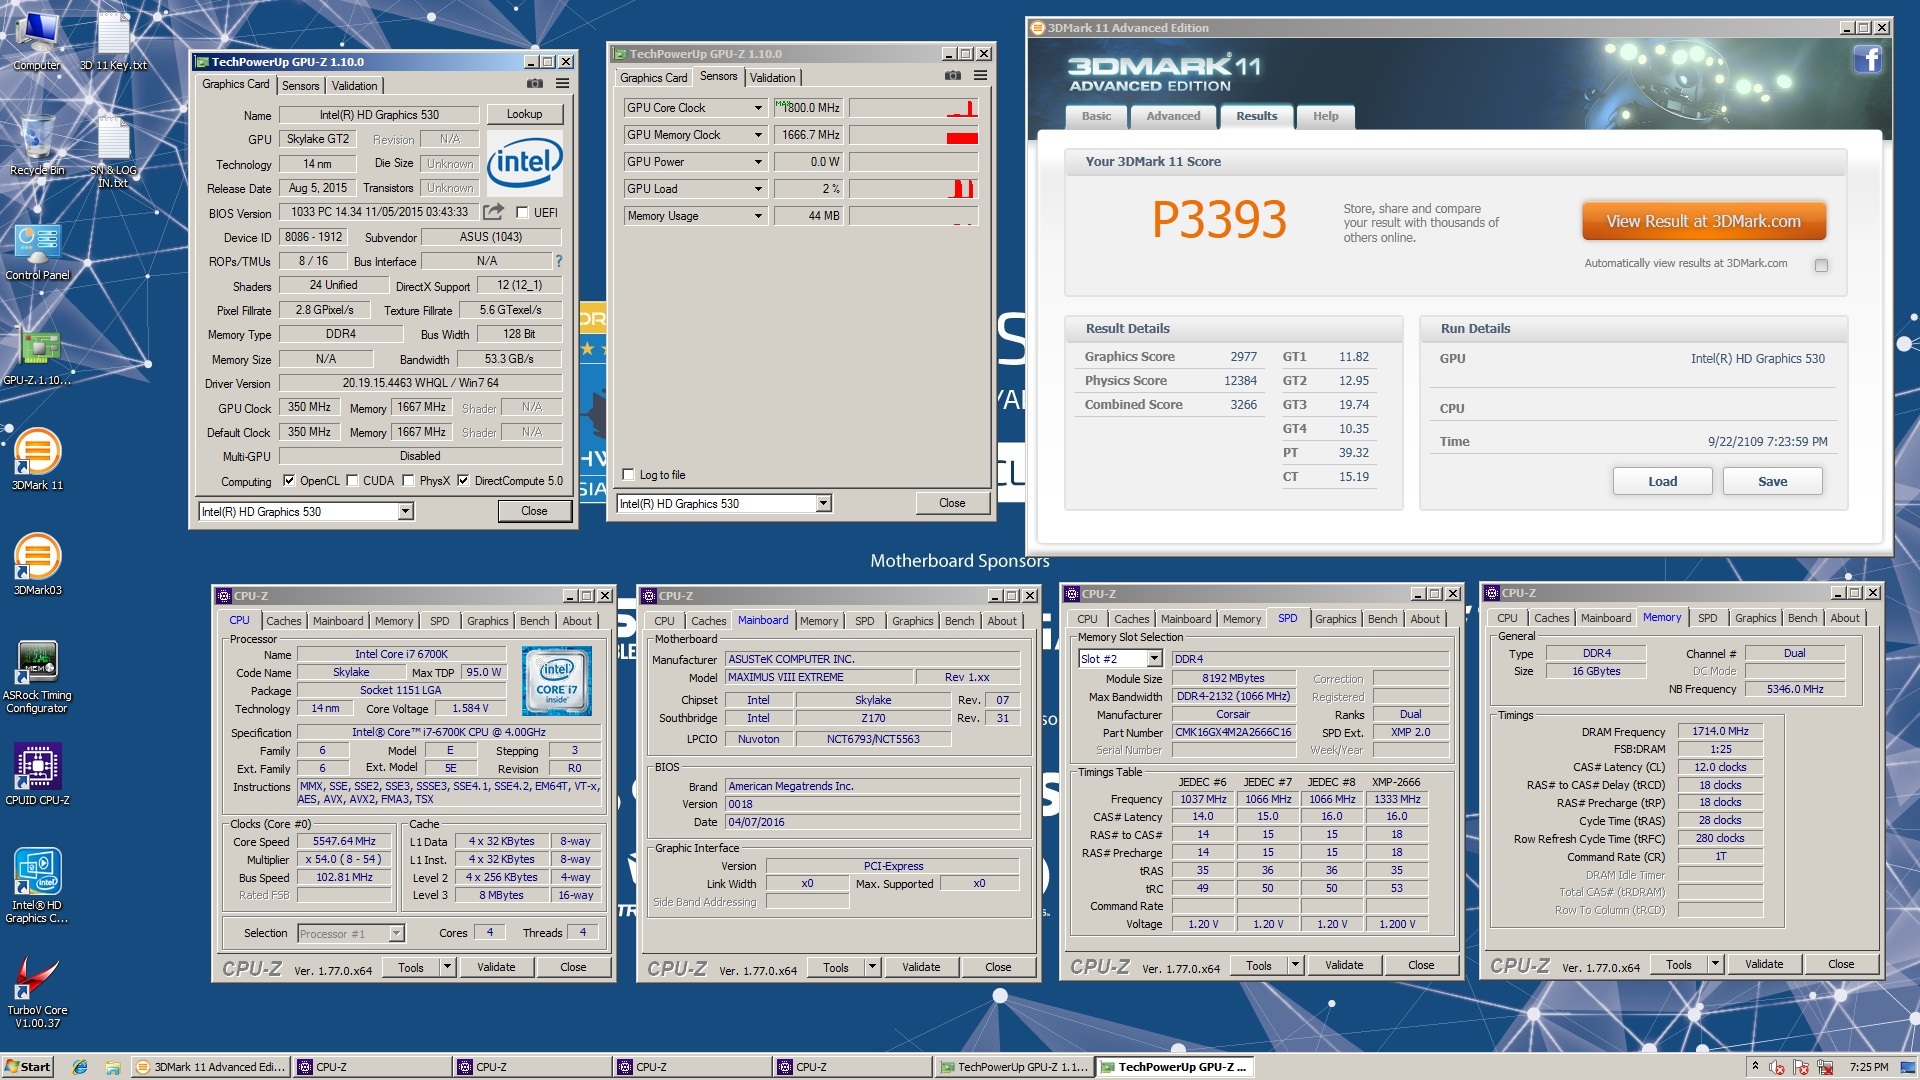The image size is (1920, 1080).
Task: Open SN & LOGIN.txt desktop file
Action: [x=113, y=152]
